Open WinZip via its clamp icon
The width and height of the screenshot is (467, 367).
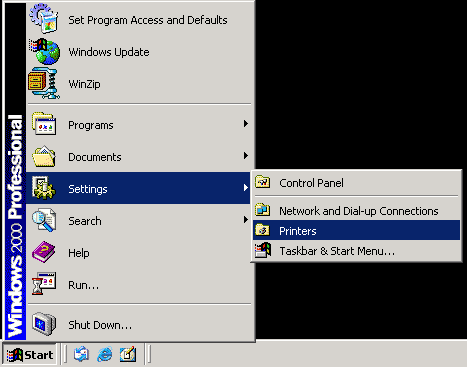(44, 83)
